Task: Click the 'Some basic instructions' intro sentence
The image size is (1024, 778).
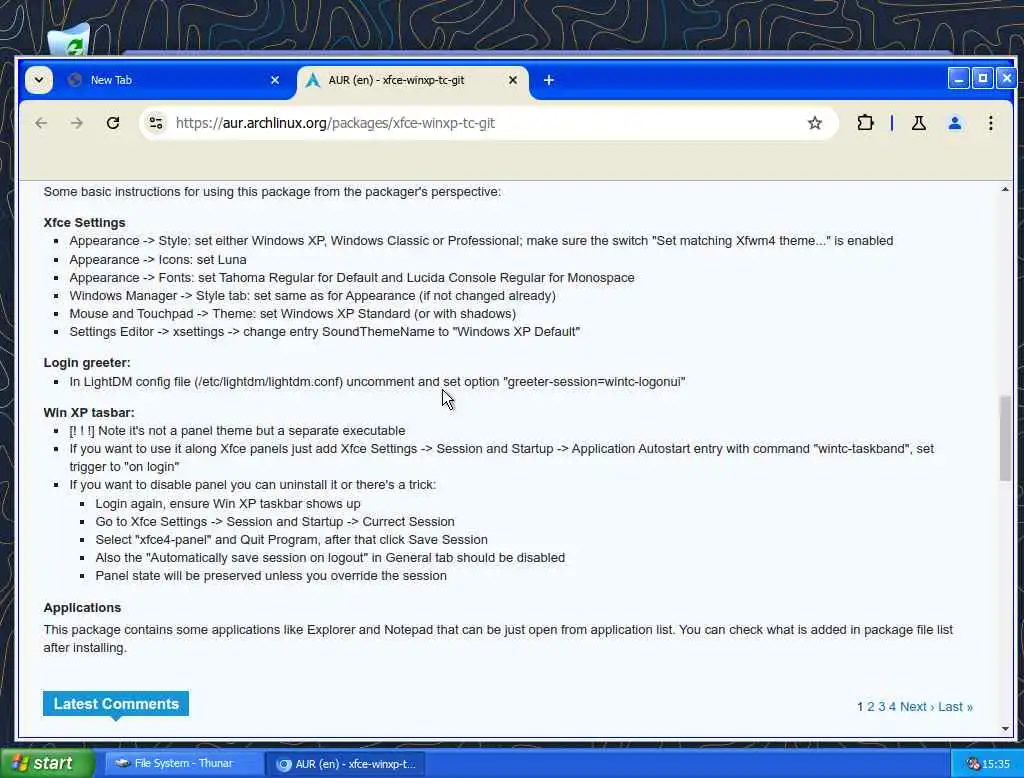Action: 272,191
